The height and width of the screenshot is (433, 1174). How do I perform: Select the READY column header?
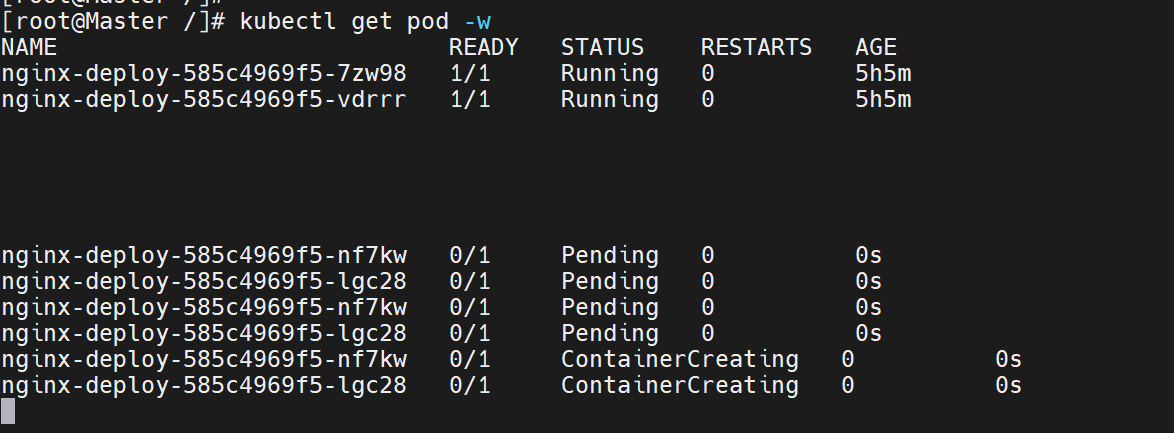click(x=484, y=47)
